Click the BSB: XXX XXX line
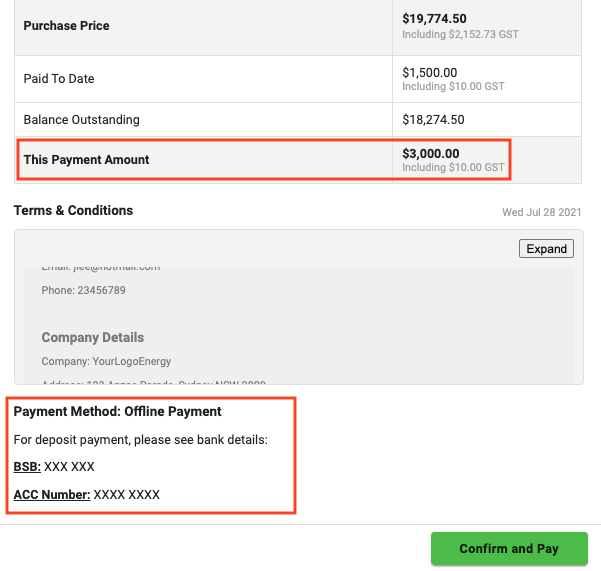The width and height of the screenshot is (601, 571). click(54, 467)
